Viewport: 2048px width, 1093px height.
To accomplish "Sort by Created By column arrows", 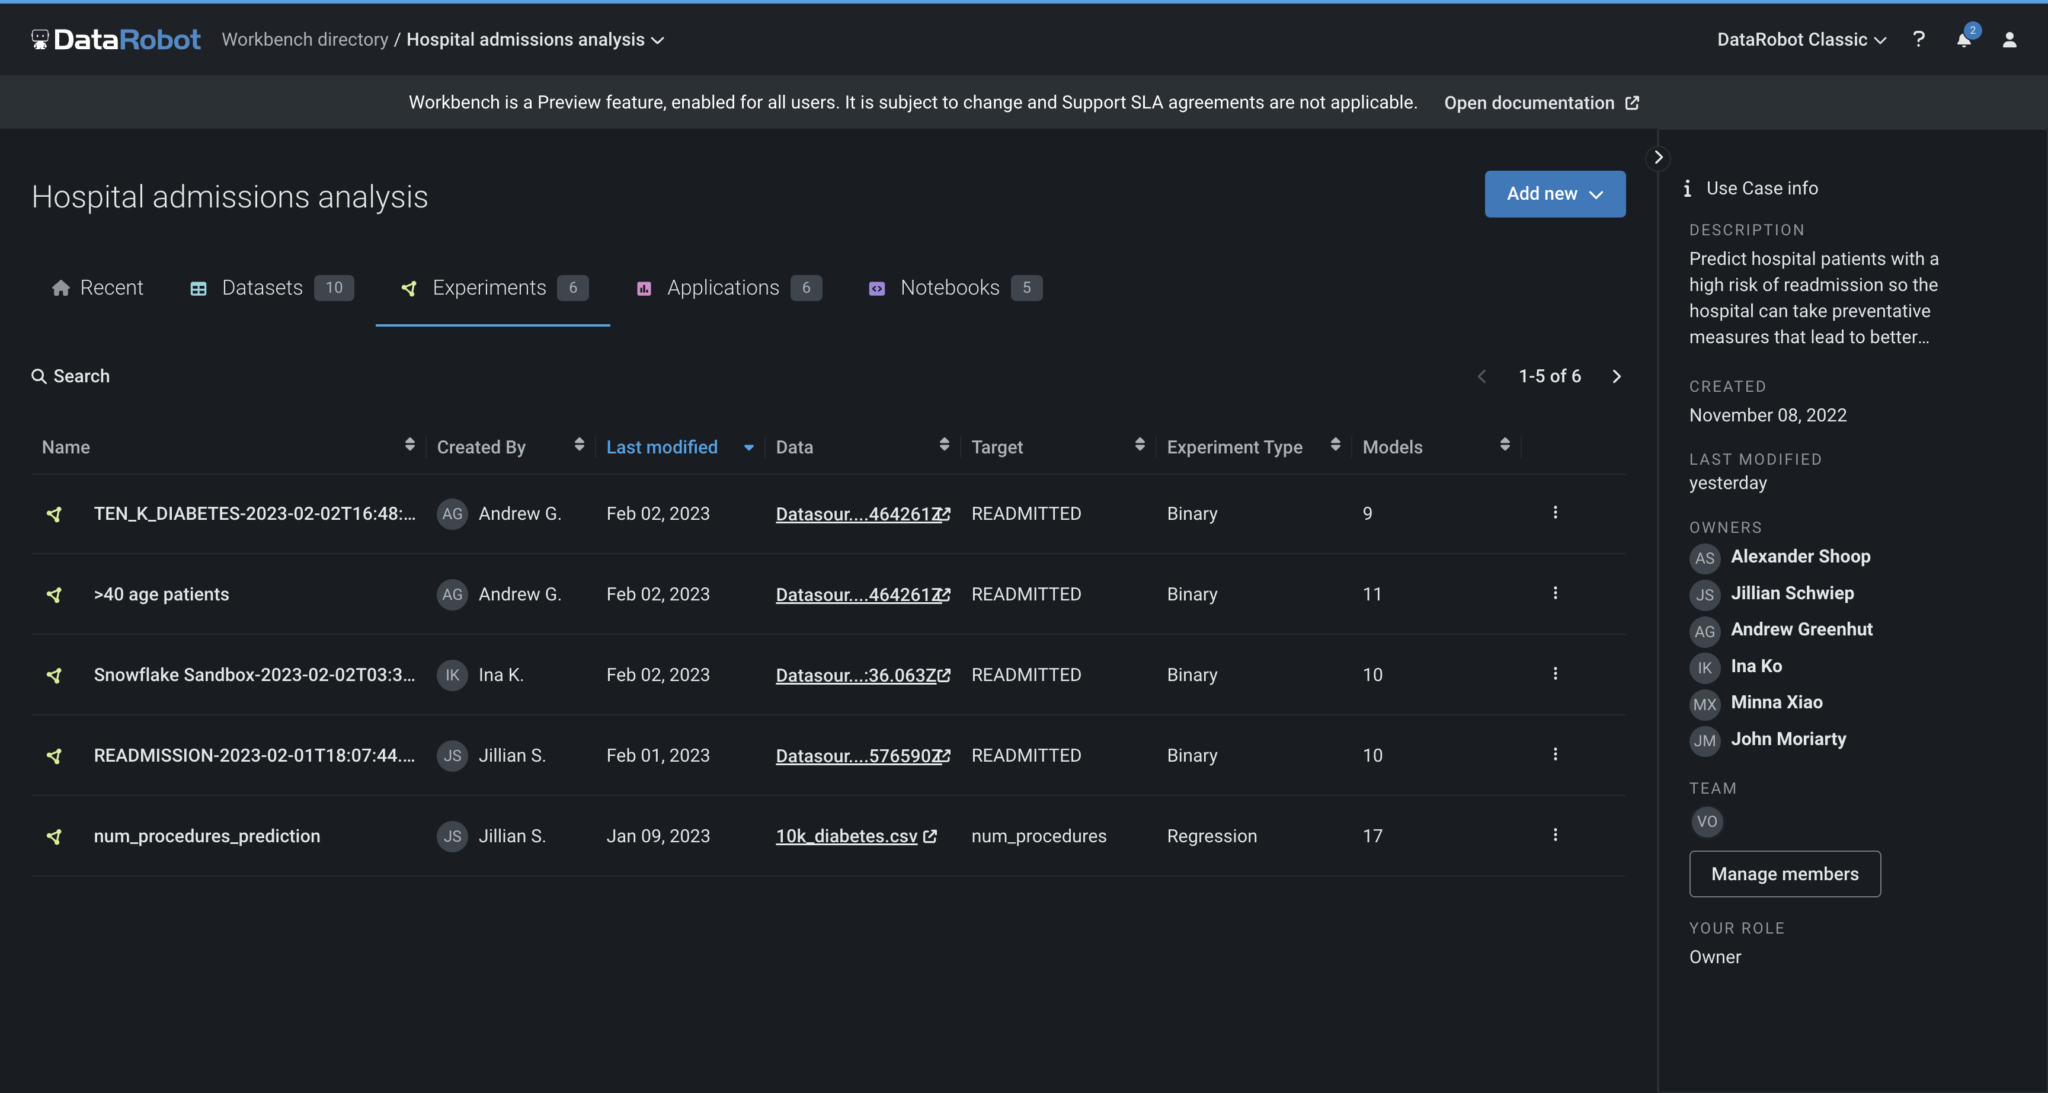I will (x=579, y=445).
